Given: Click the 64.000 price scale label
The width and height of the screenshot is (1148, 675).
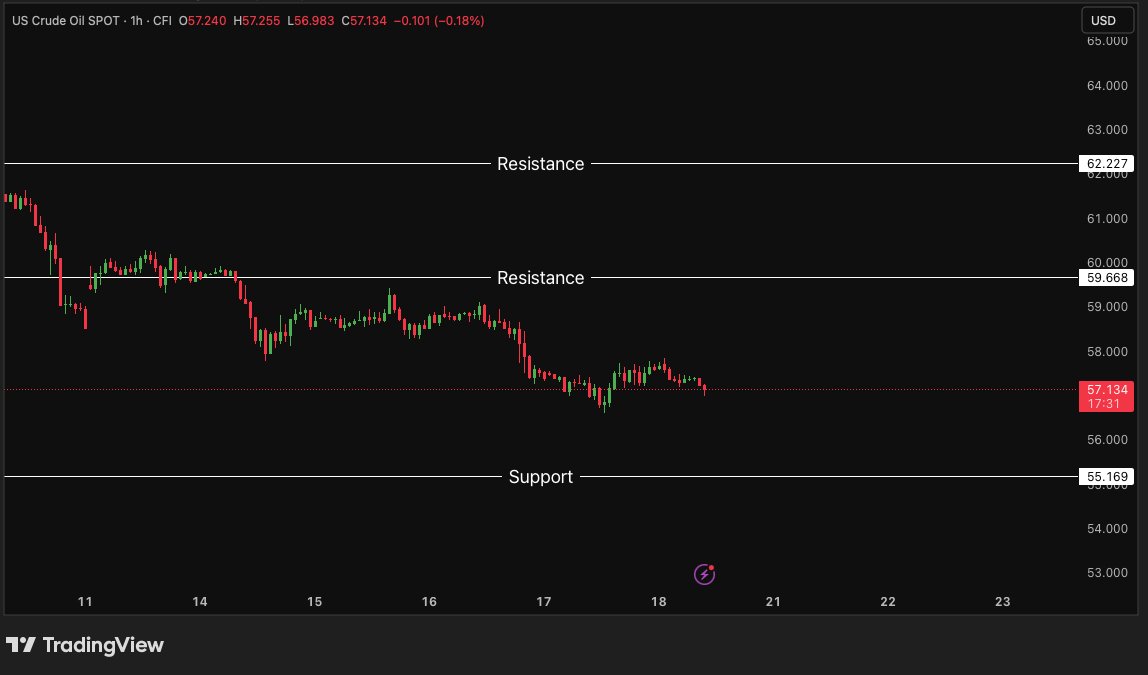Looking at the screenshot, I should click(x=1107, y=86).
